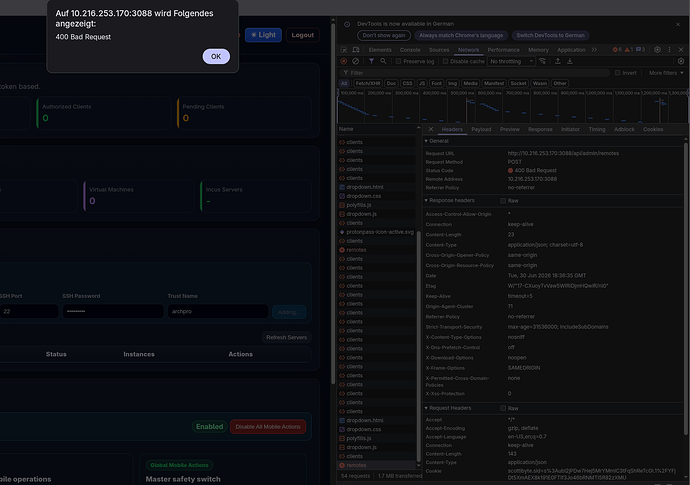Toggle the All request type filter
690x485 pixels.
pyautogui.click(x=344, y=83)
